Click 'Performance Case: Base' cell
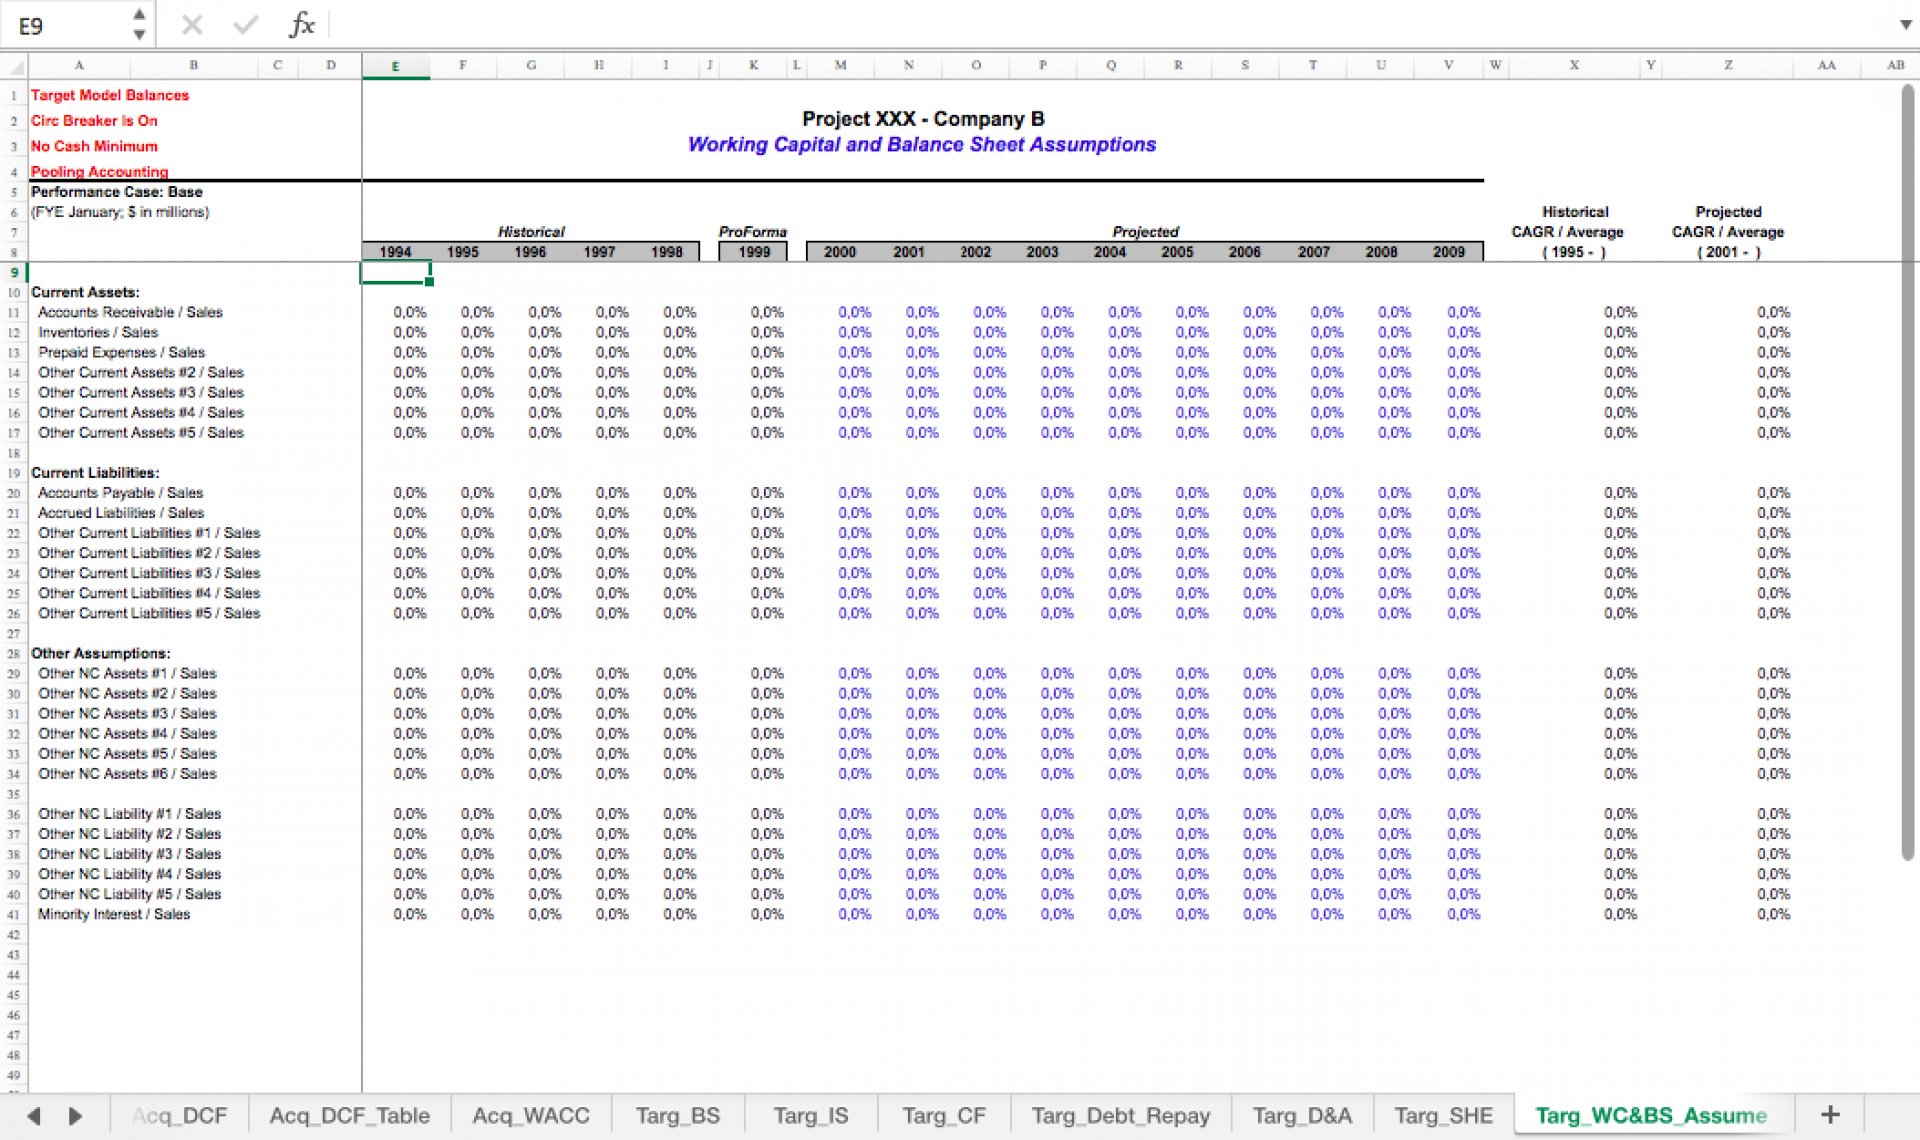Screen dimensions: 1920x1140 [x=116, y=192]
